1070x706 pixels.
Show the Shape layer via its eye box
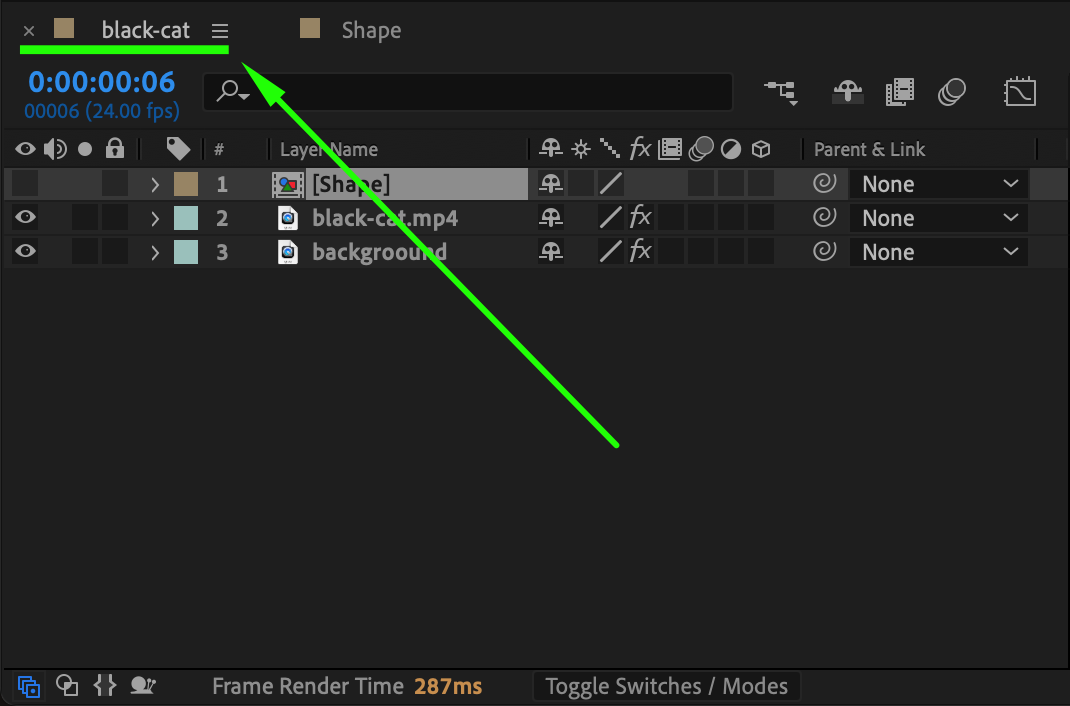click(x=26, y=184)
